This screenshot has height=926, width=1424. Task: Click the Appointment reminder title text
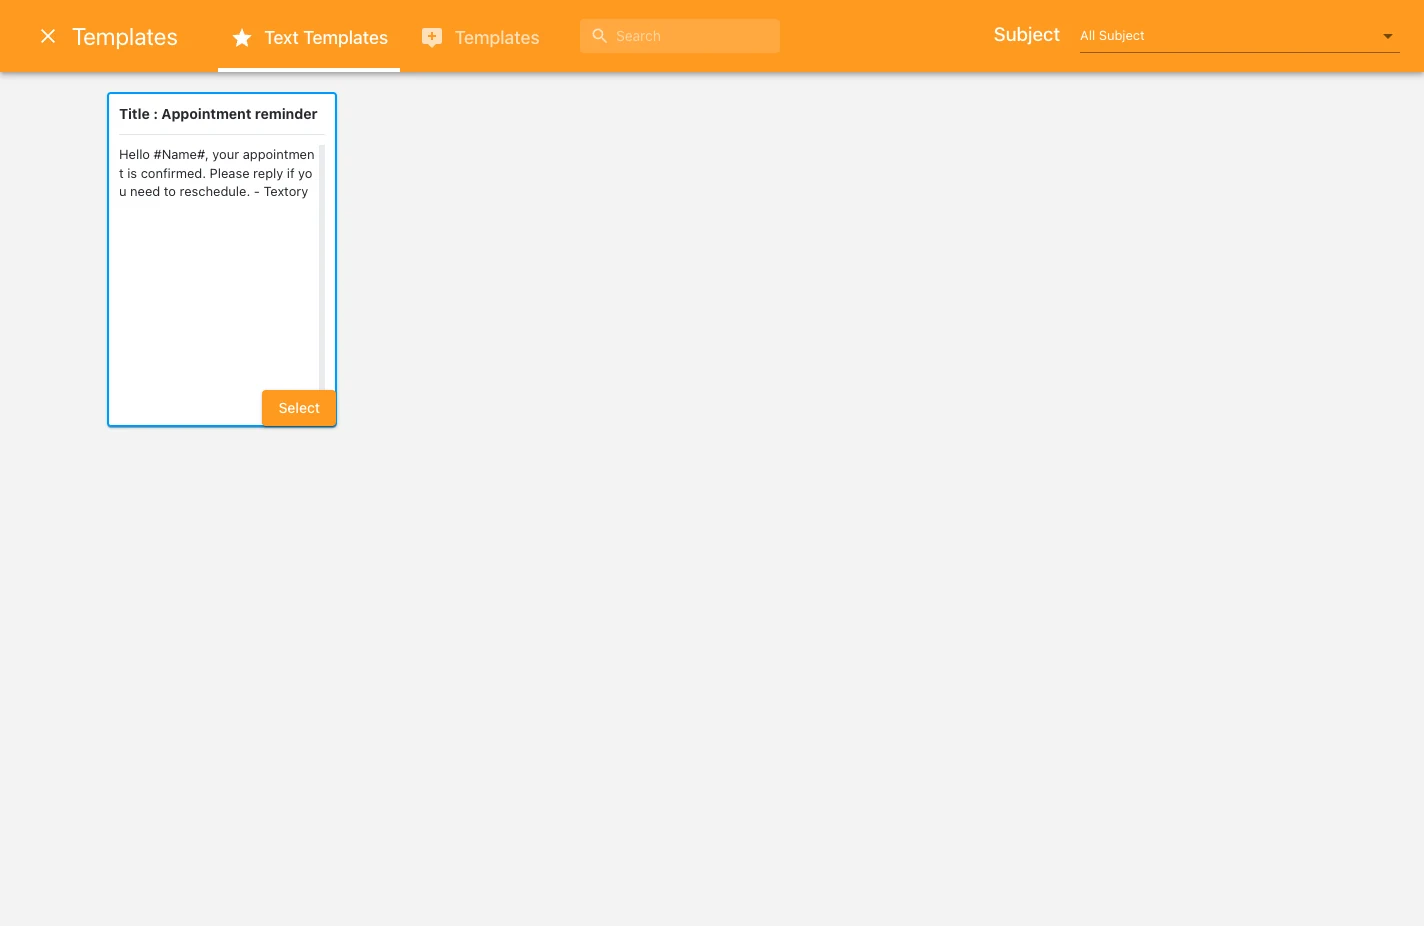pos(218,114)
